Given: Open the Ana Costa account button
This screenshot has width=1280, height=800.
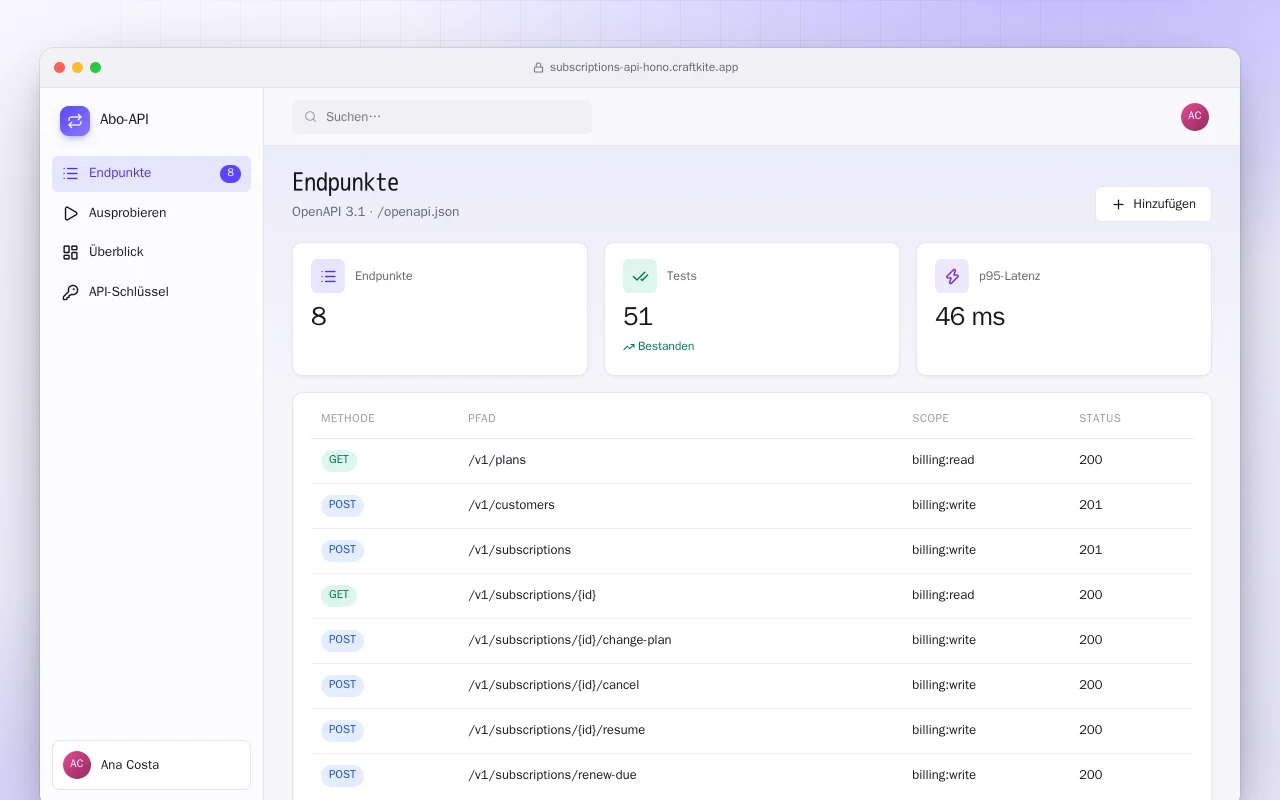Looking at the screenshot, I should (151, 765).
